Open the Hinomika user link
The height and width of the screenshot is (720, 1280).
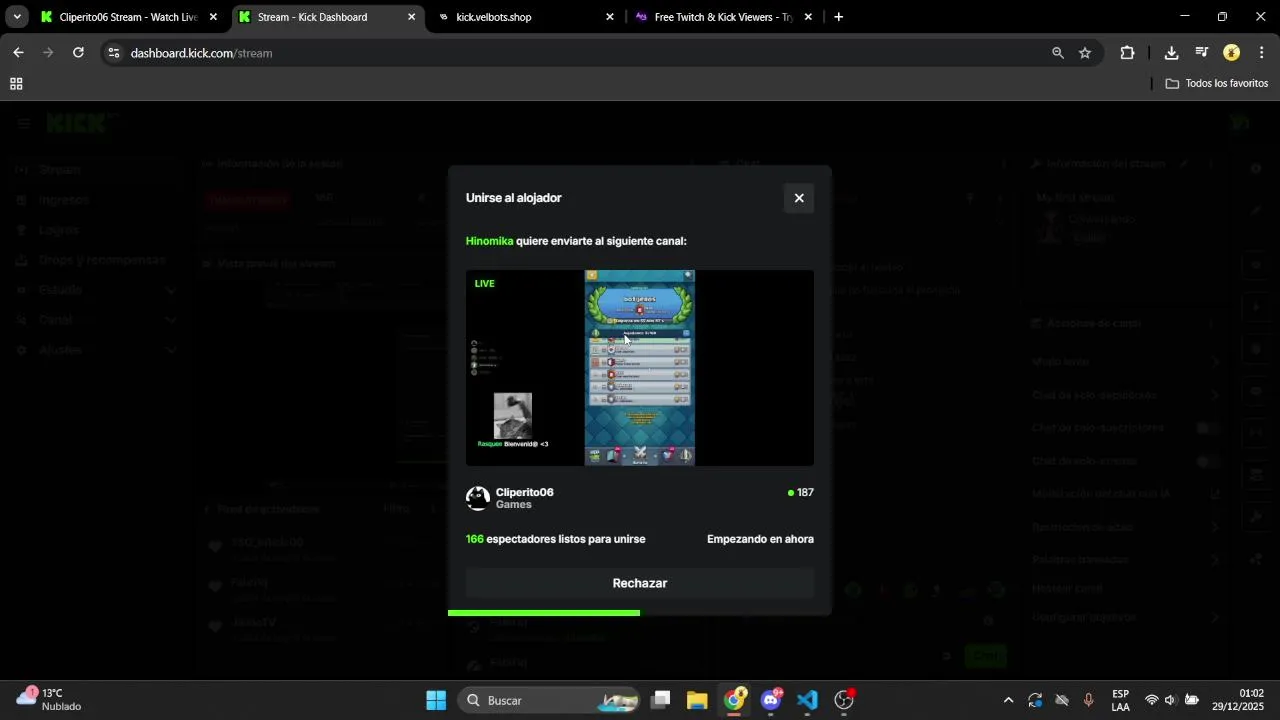pos(489,241)
